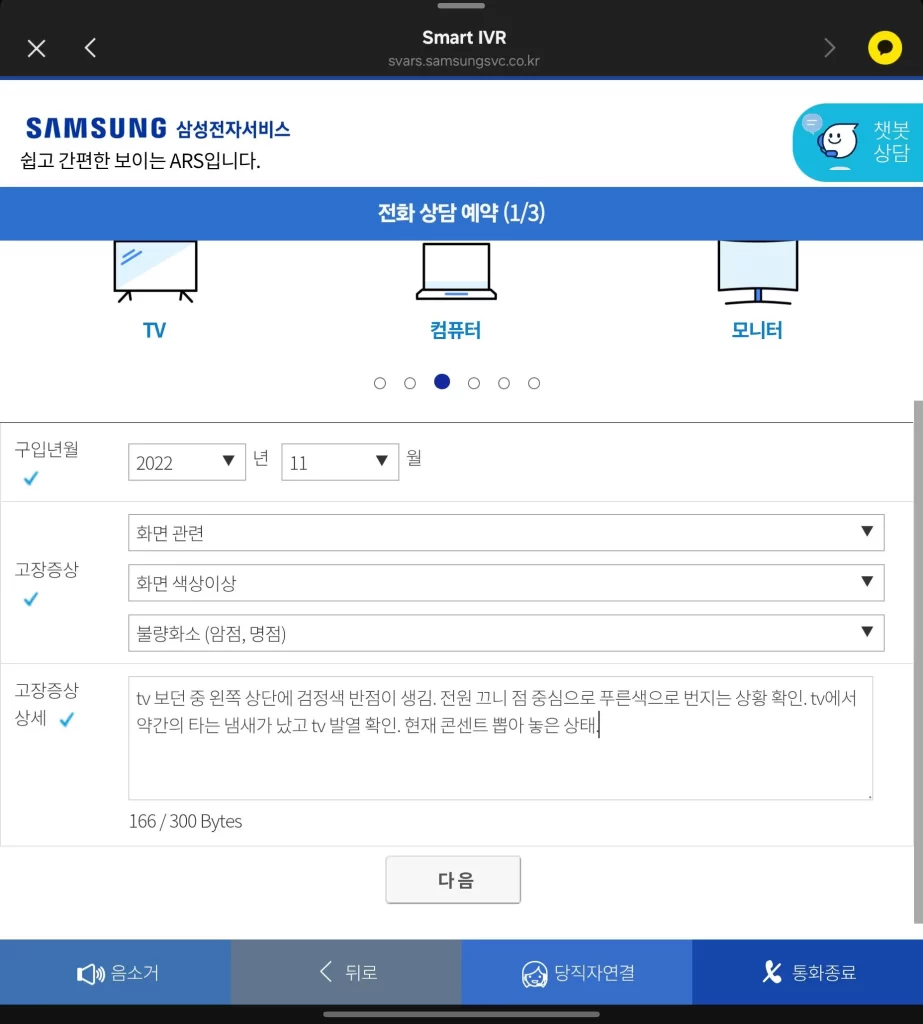Screen dimensions: 923x1024
Task: Tap the yellow chat icon top right
Action: click(884, 47)
